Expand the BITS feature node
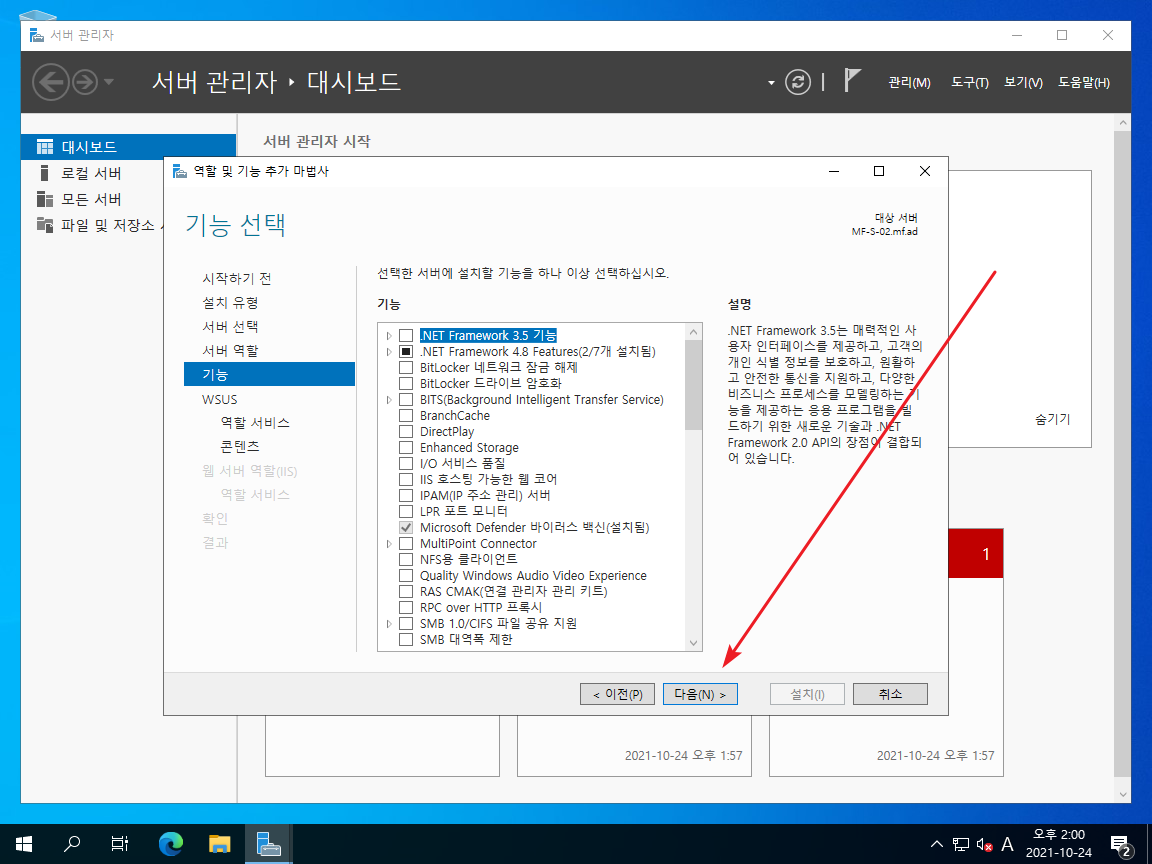 point(389,400)
